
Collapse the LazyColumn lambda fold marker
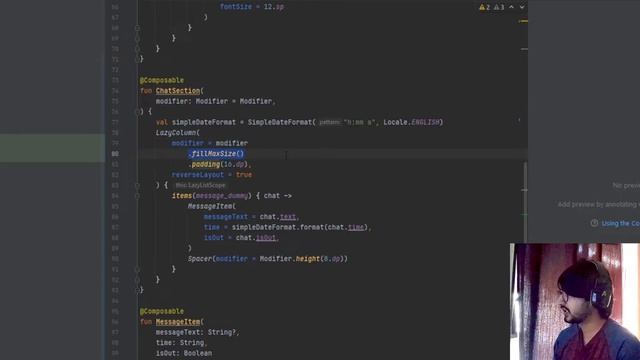click(138, 185)
